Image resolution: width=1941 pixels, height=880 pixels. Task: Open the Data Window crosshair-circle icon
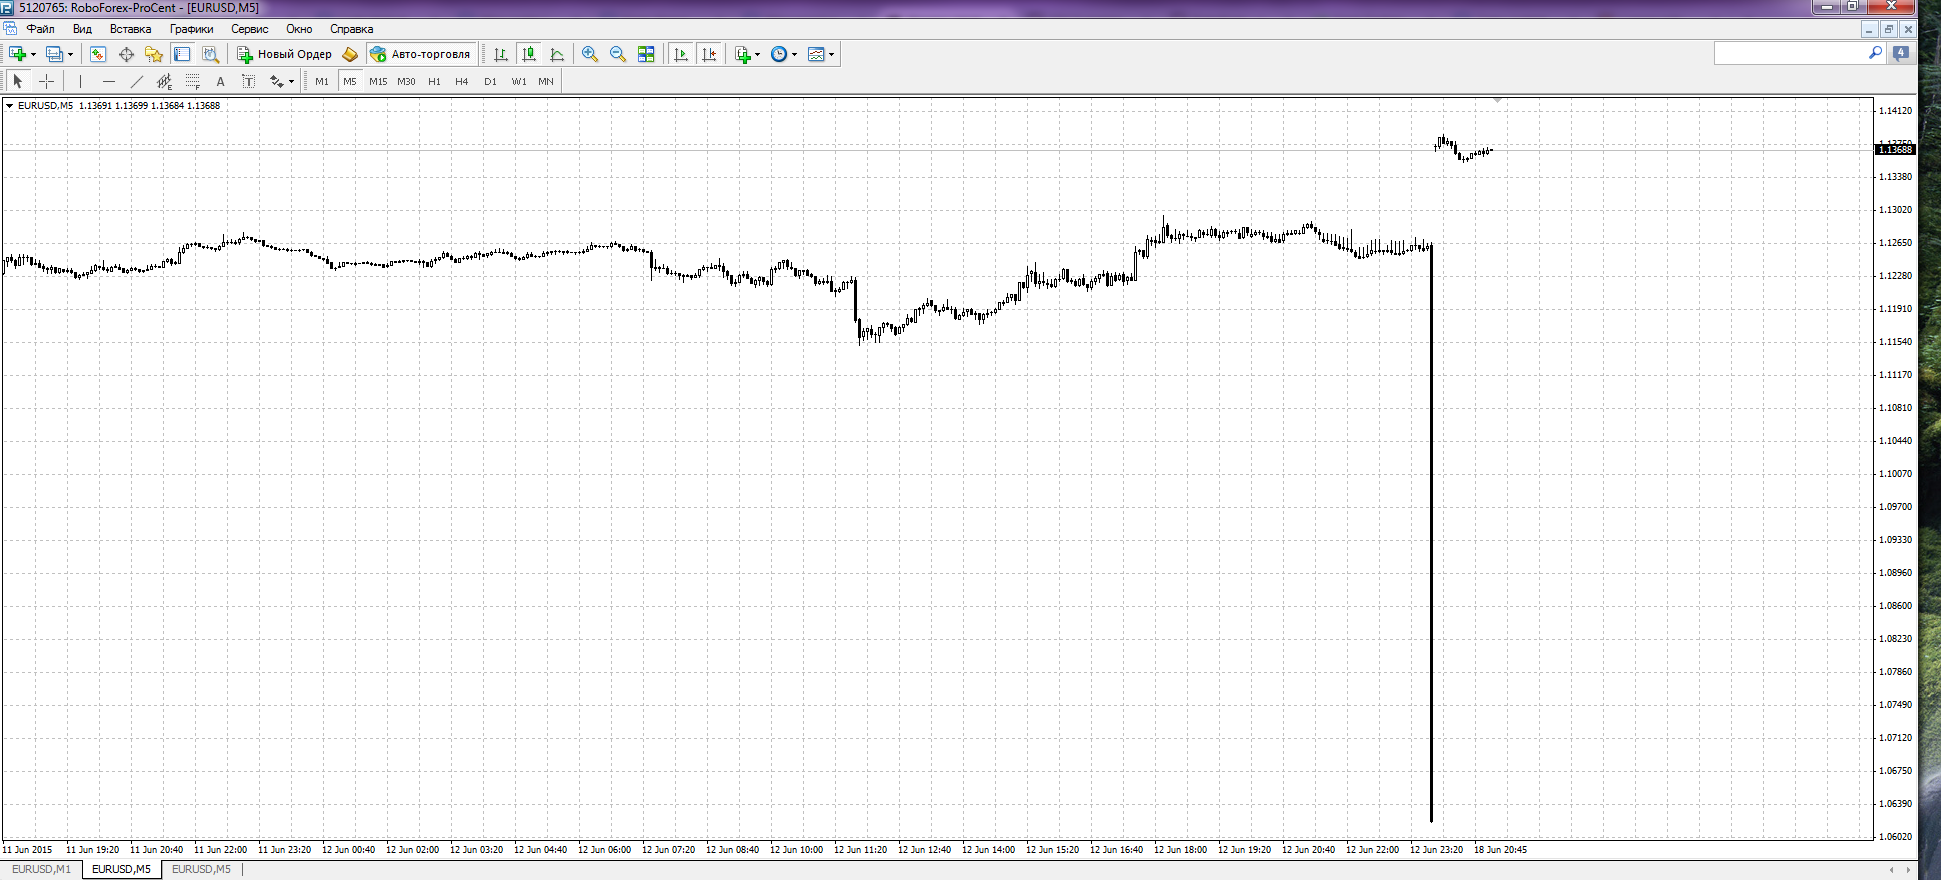tap(126, 54)
